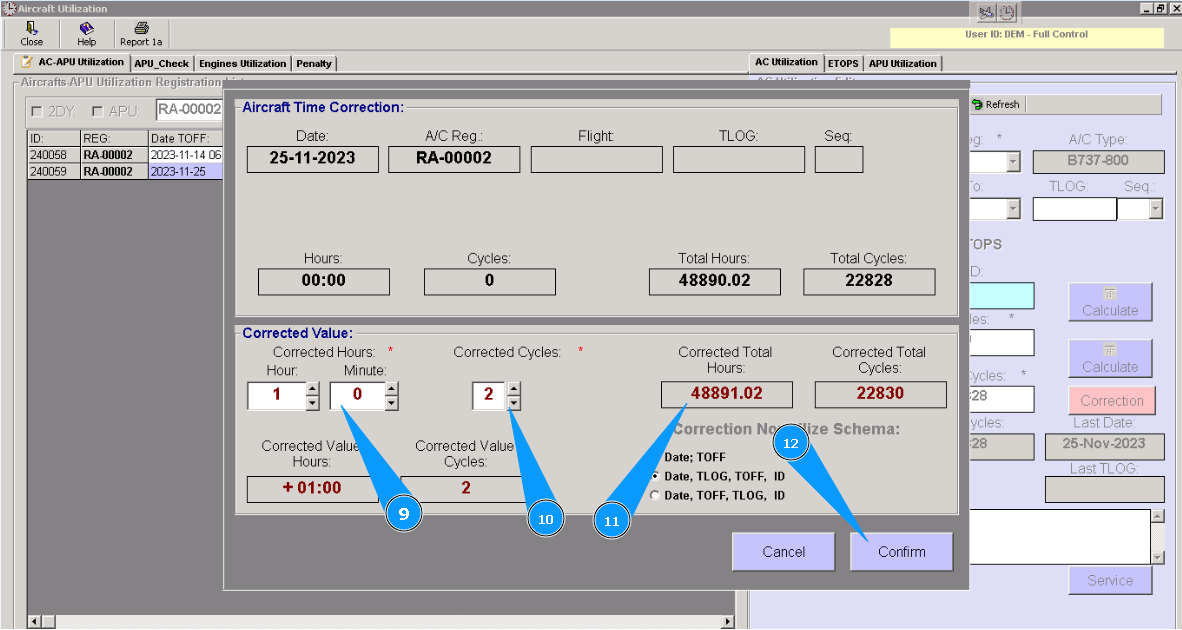Click the Date field showing 25-11-2023
Image resolution: width=1182 pixels, height=630 pixels.
coord(312,159)
